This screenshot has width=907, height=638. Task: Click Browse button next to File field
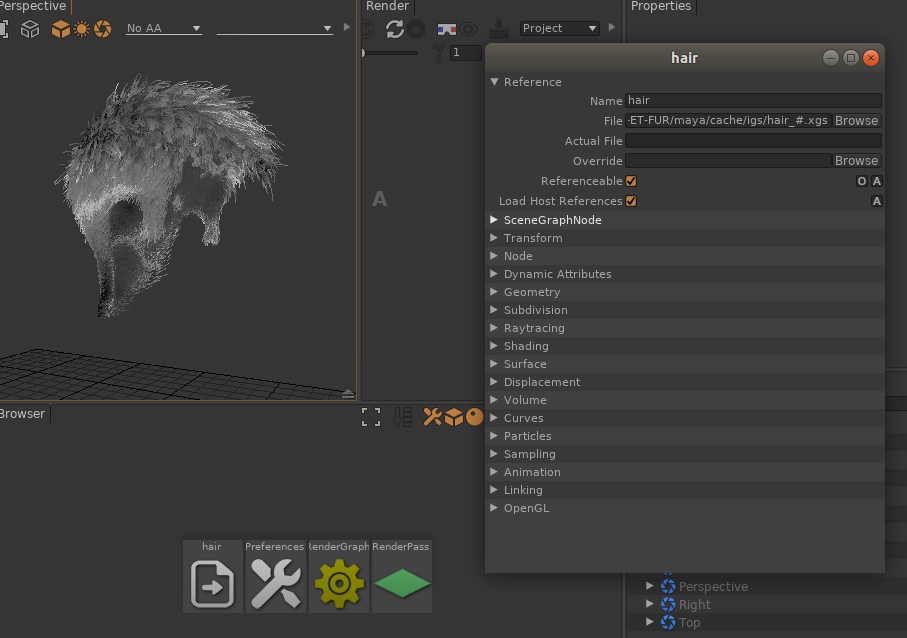click(857, 121)
